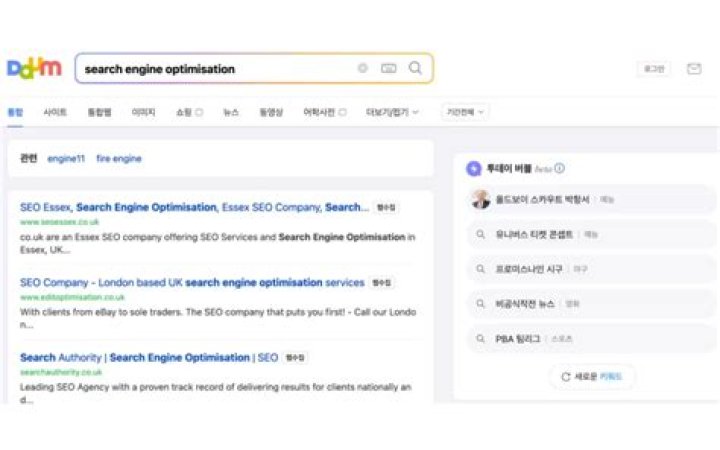Switch to the 이미지 tab
Viewport: 720px width, 450px height.
(143, 112)
